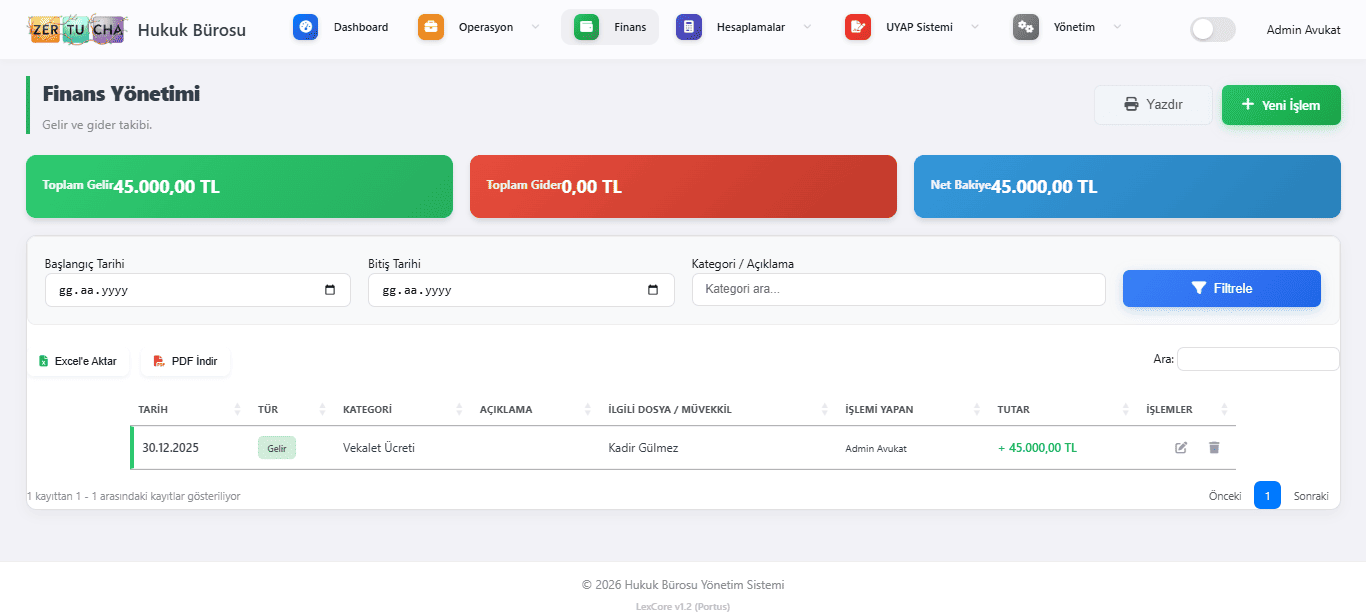Click the Hukuk Bürosu header title
Screen dimensions: 1366x613
point(192,30)
